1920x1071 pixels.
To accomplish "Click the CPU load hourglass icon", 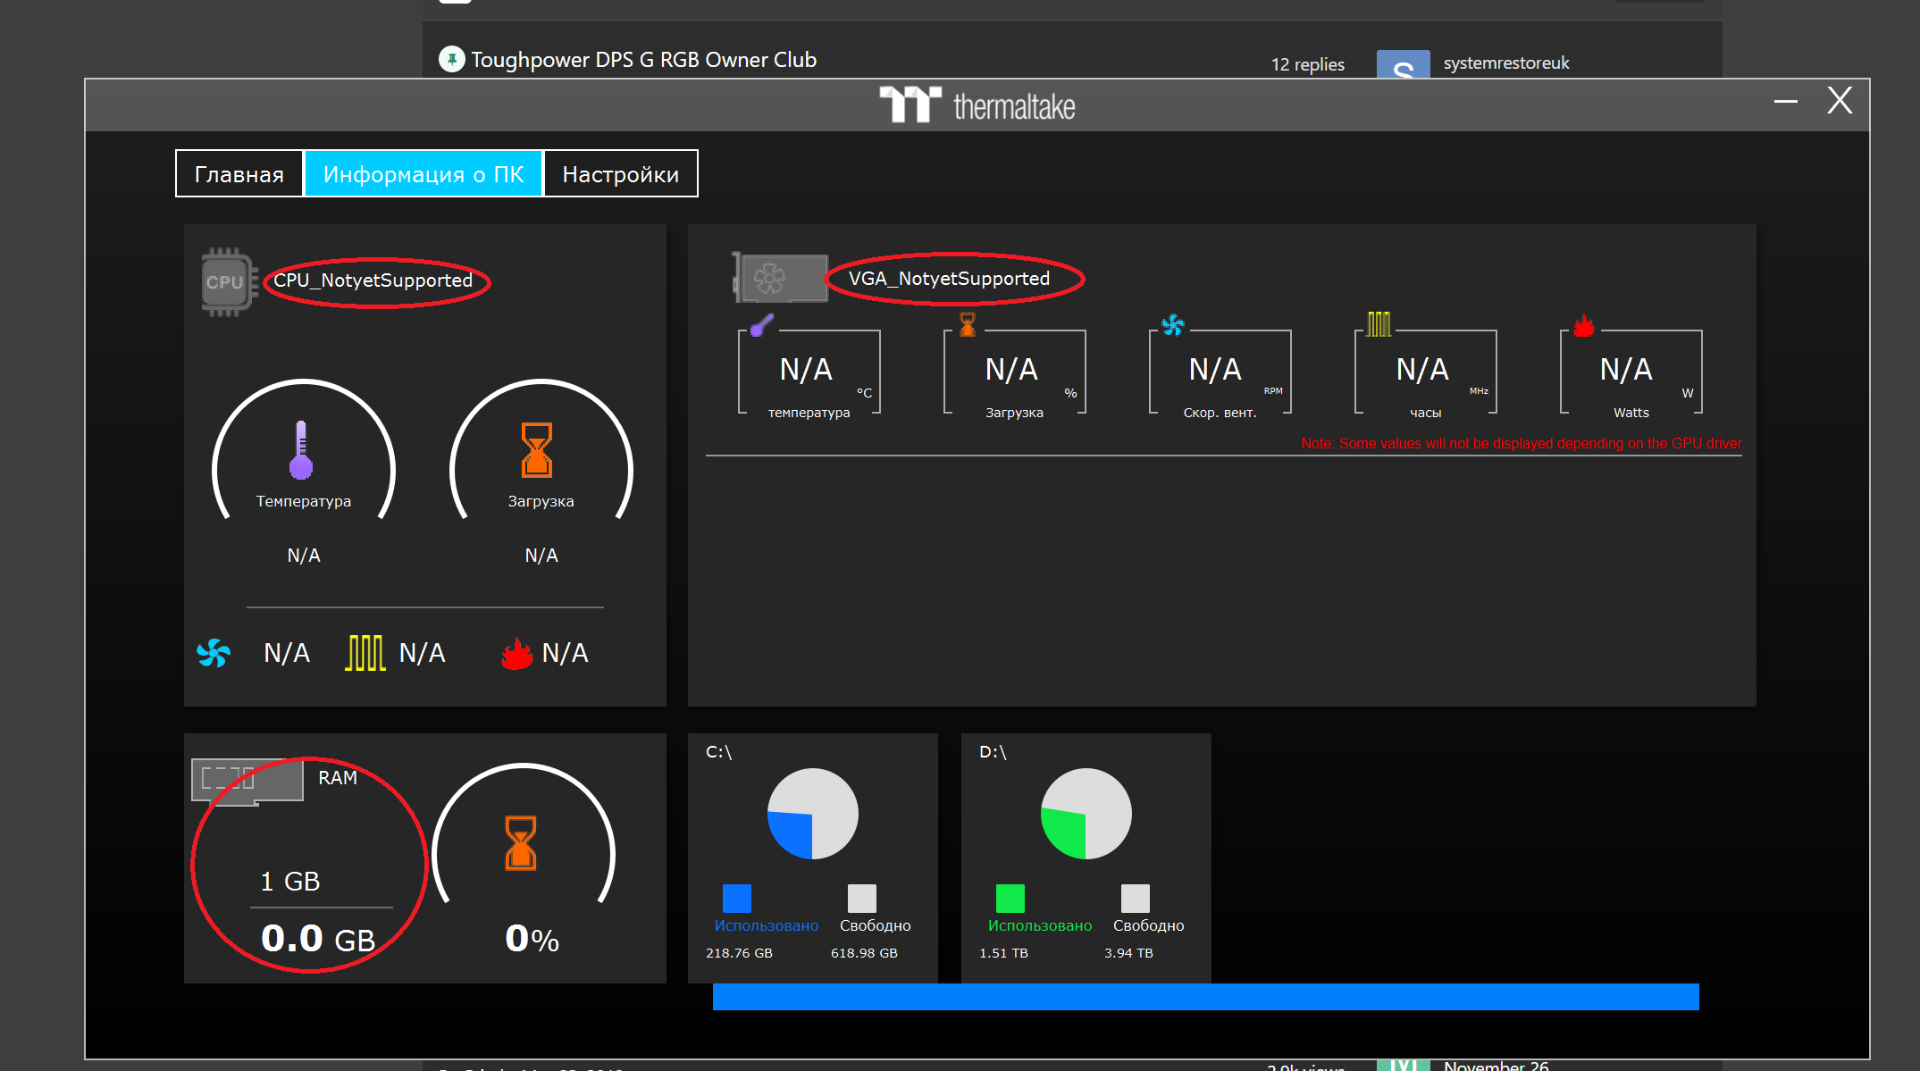I will pos(537,450).
